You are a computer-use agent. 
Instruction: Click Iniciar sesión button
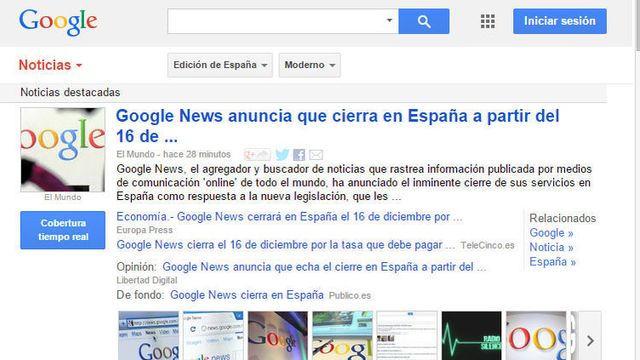click(560, 21)
